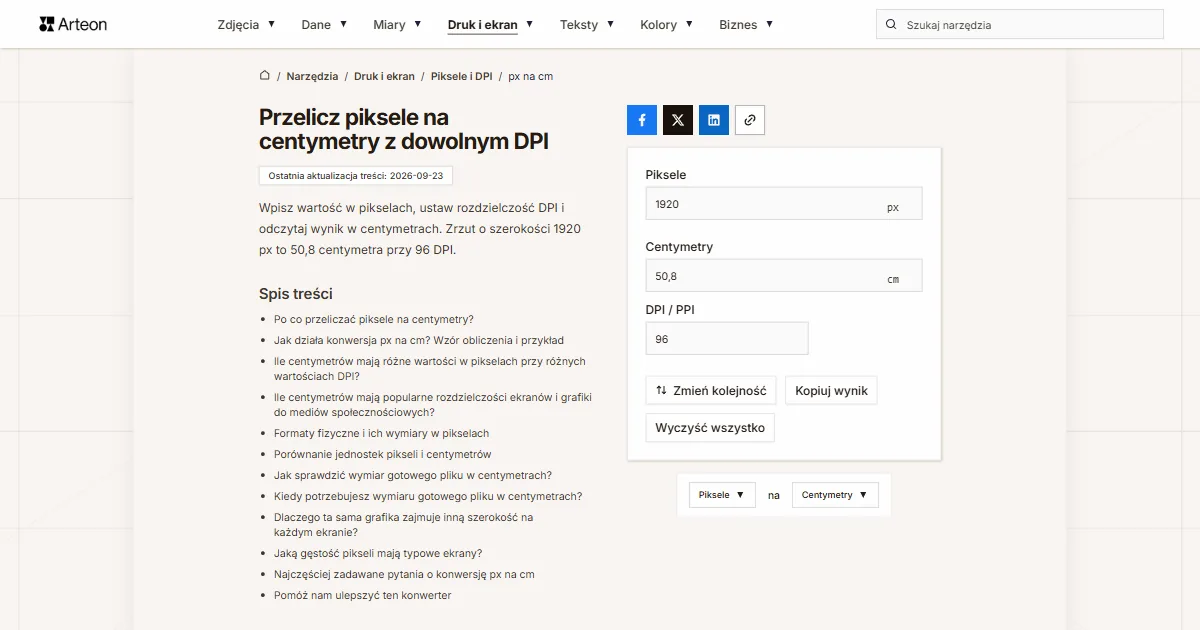Click the Arteon logo
The width and height of the screenshot is (1200, 630).
[x=73, y=24]
